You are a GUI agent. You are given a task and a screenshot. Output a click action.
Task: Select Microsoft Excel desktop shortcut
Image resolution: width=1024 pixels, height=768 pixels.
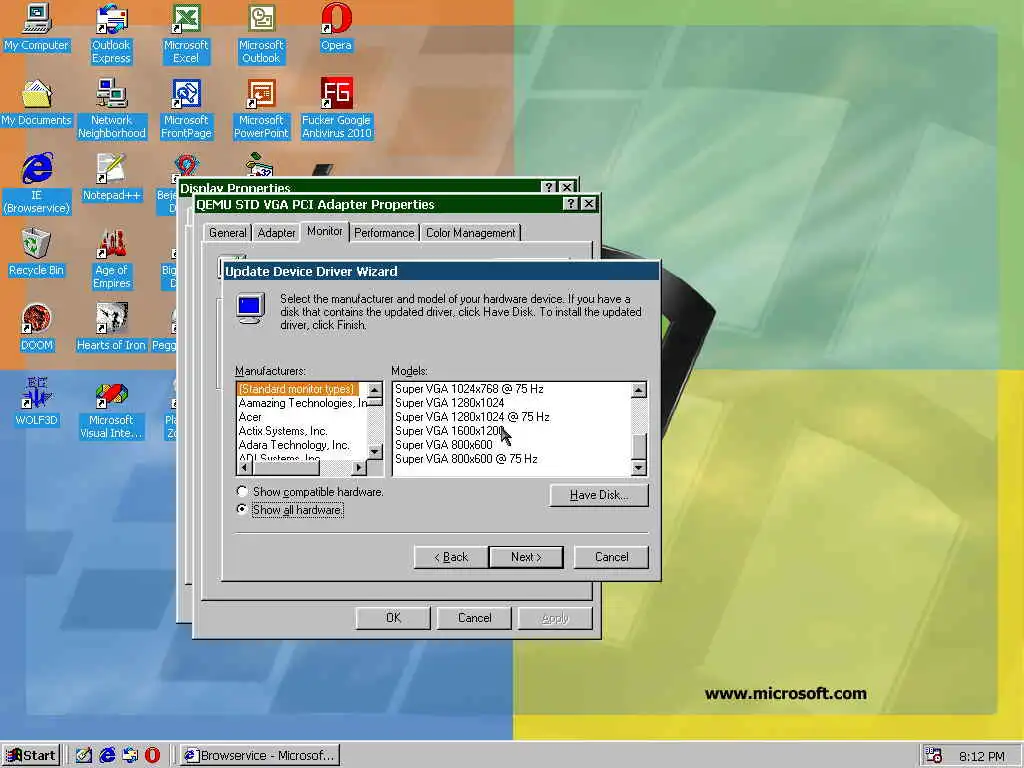tap(186, 34)
